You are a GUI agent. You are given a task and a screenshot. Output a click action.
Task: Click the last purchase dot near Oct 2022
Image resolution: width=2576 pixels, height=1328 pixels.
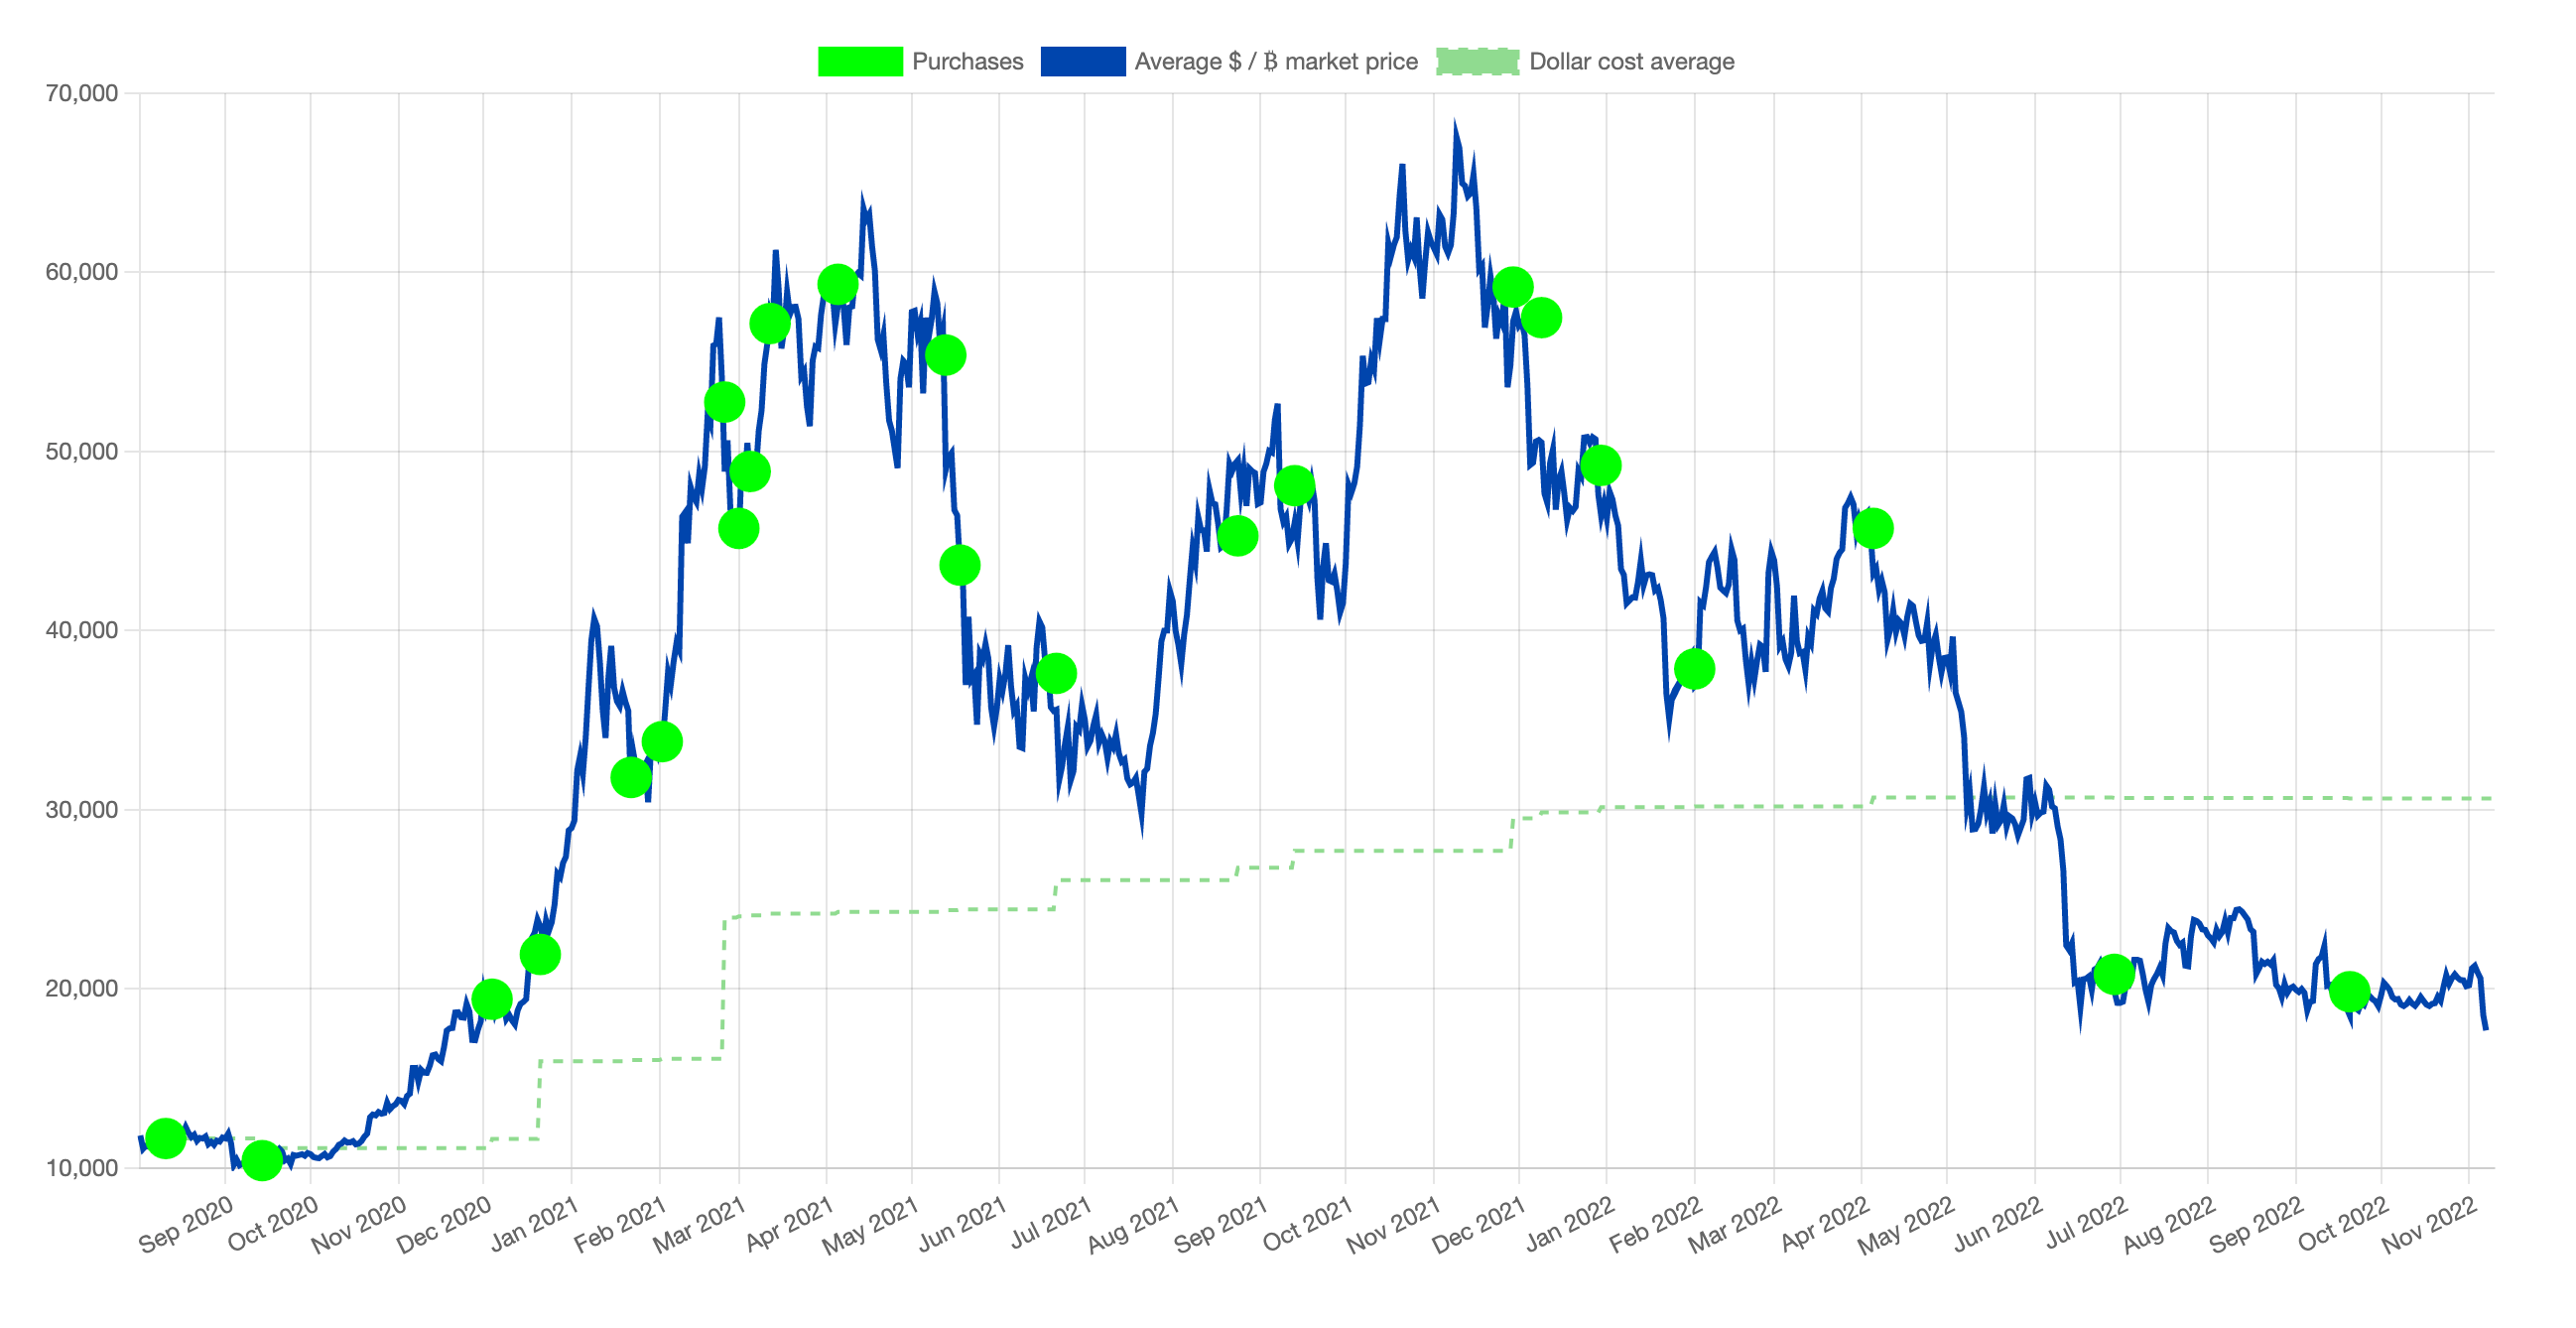coord(2349,992)
